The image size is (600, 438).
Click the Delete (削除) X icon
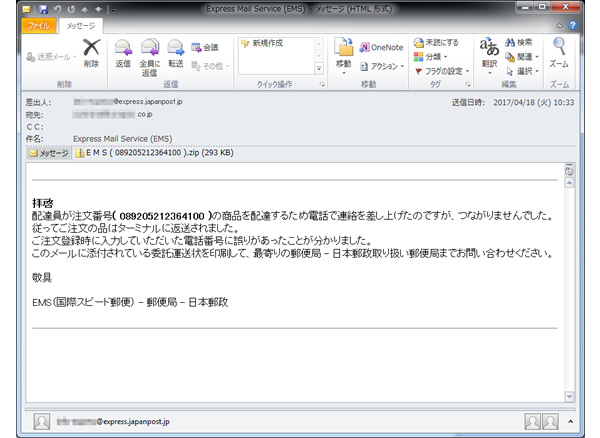[91, 48]
